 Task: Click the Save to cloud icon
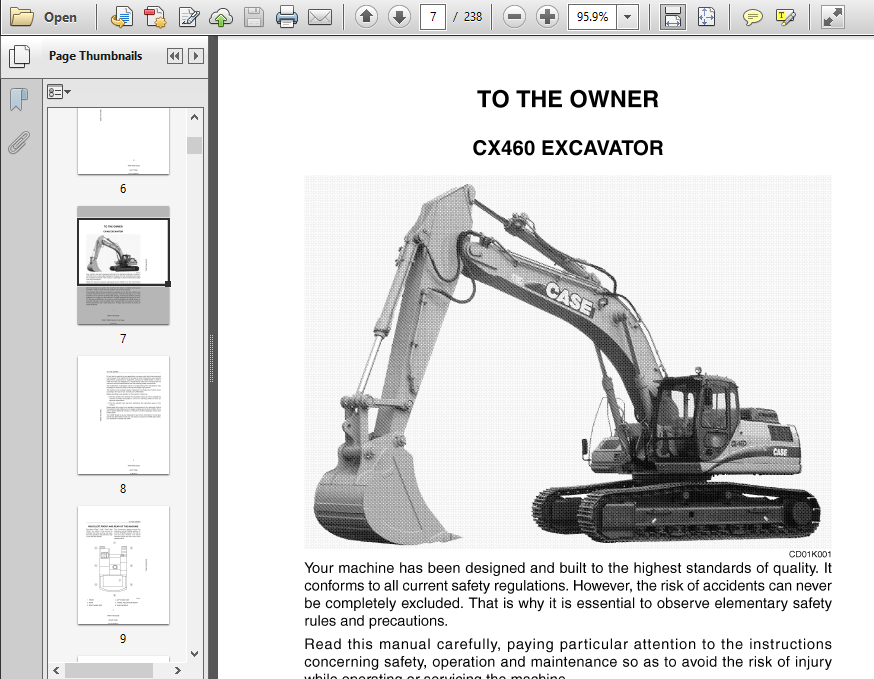coord(221,17)
